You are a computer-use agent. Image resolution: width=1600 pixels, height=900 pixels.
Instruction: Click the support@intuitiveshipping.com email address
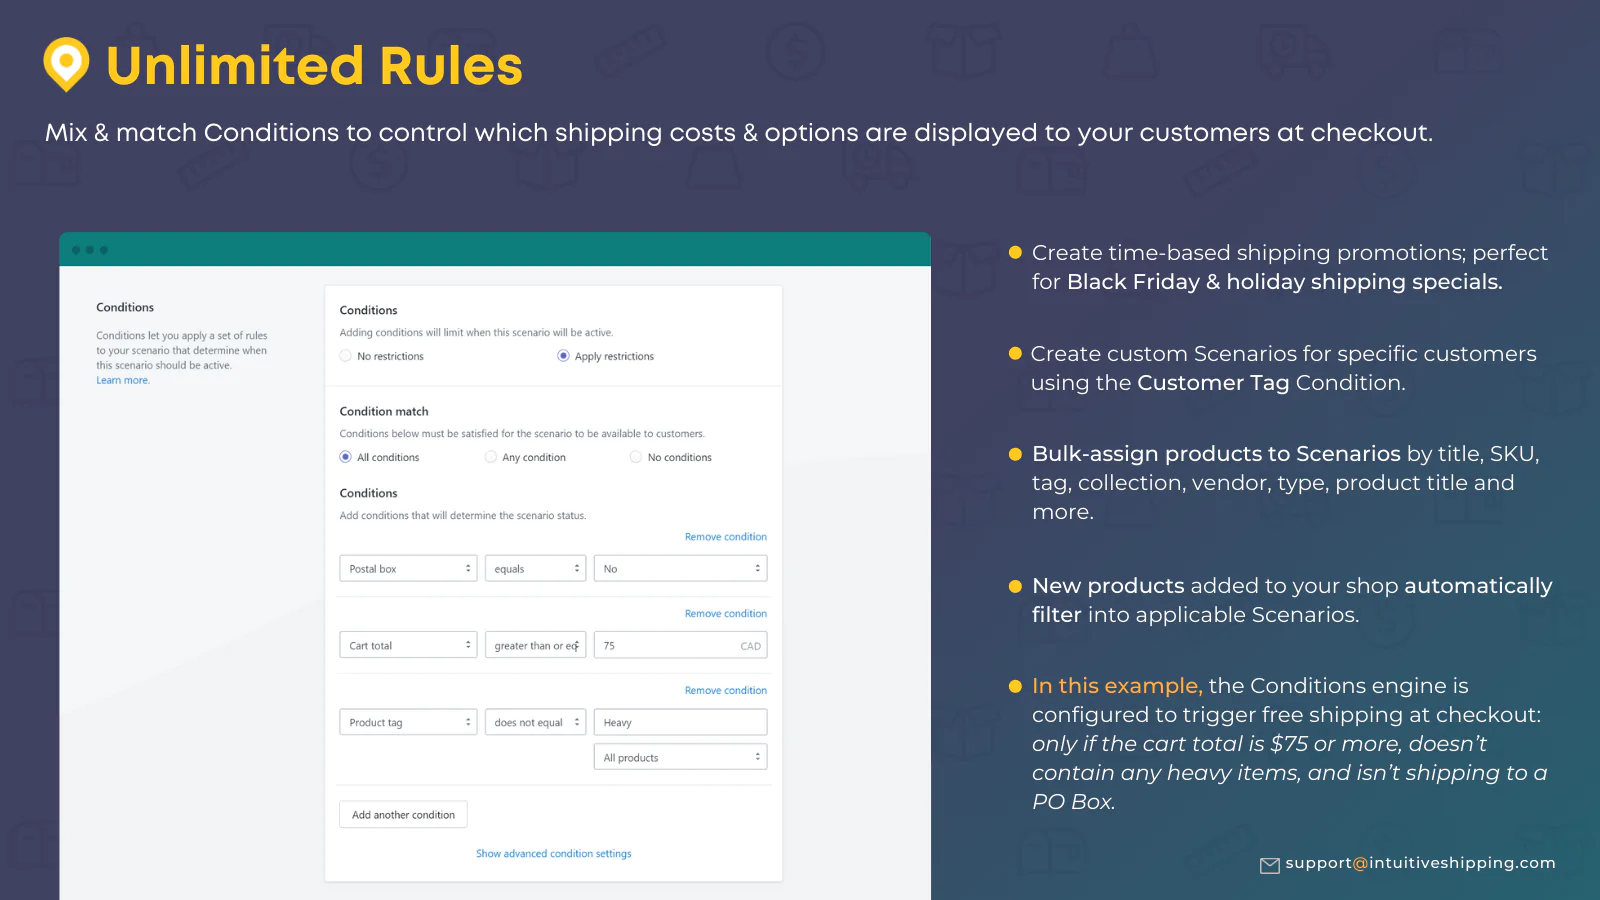pyautogui.click(x=1420, y=863)
